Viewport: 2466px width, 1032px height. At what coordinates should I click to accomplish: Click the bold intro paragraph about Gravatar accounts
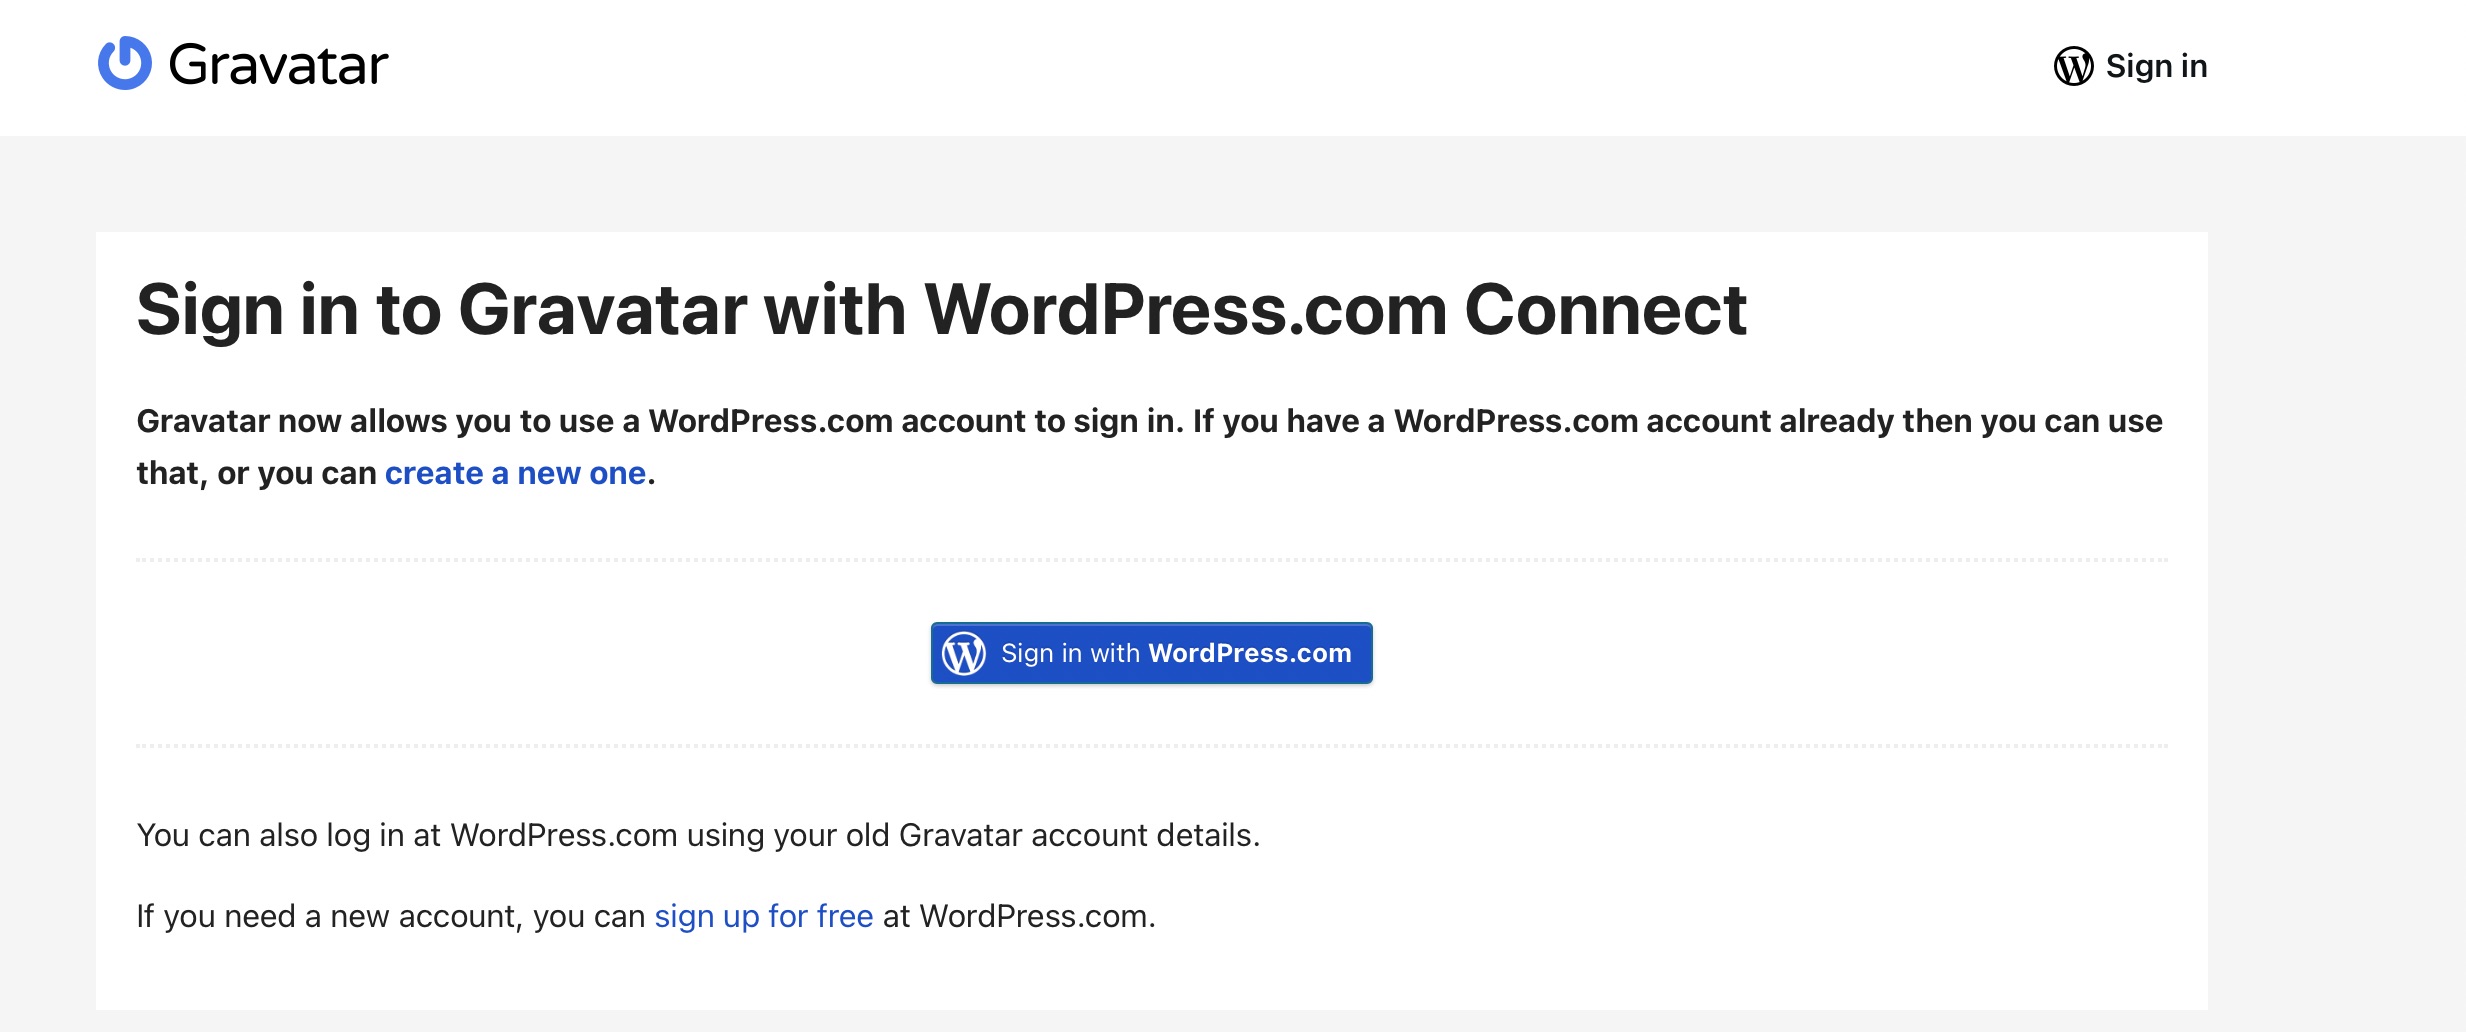(1150, 446)
